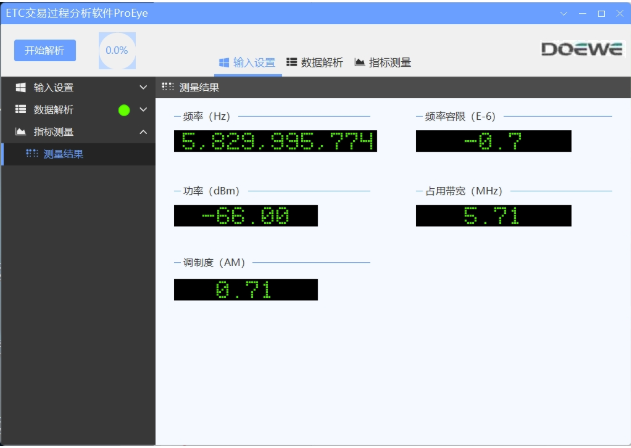Click the grid icon on the 输入设置 tab

point(223,62)
